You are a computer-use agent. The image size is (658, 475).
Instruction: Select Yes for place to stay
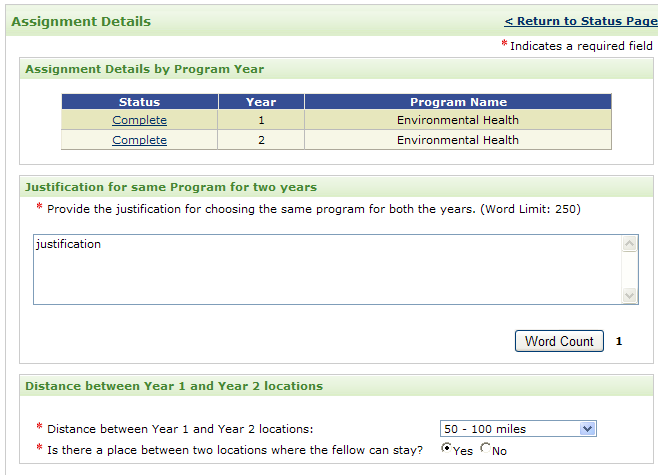point(446,449)
